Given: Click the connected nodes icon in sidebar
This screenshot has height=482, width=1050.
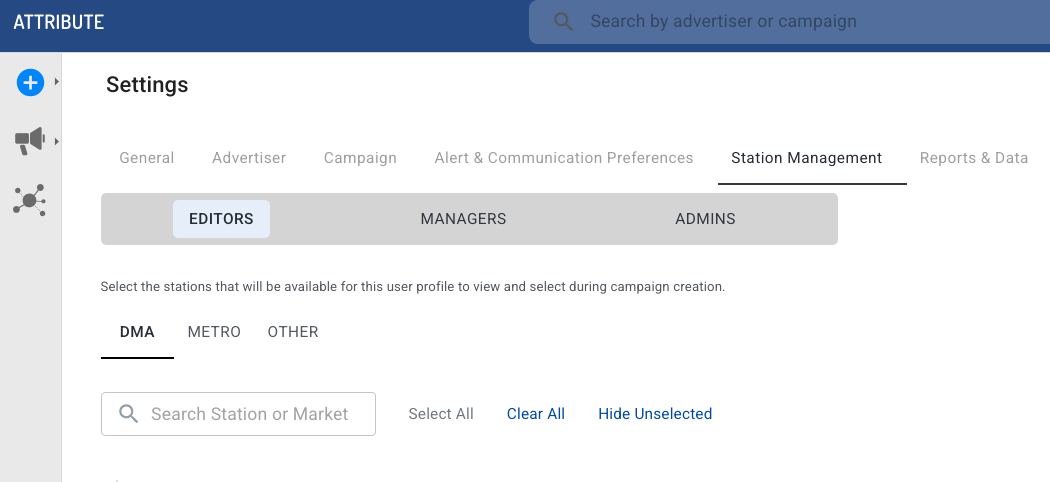Looking at the screenshot, I should tap(30, 200).
